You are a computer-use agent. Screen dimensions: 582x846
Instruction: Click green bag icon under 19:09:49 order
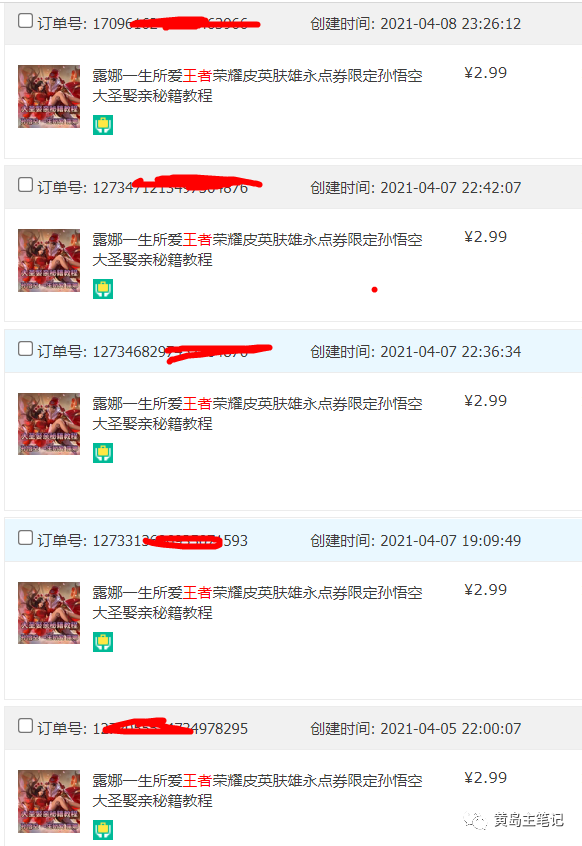[102, 642]
